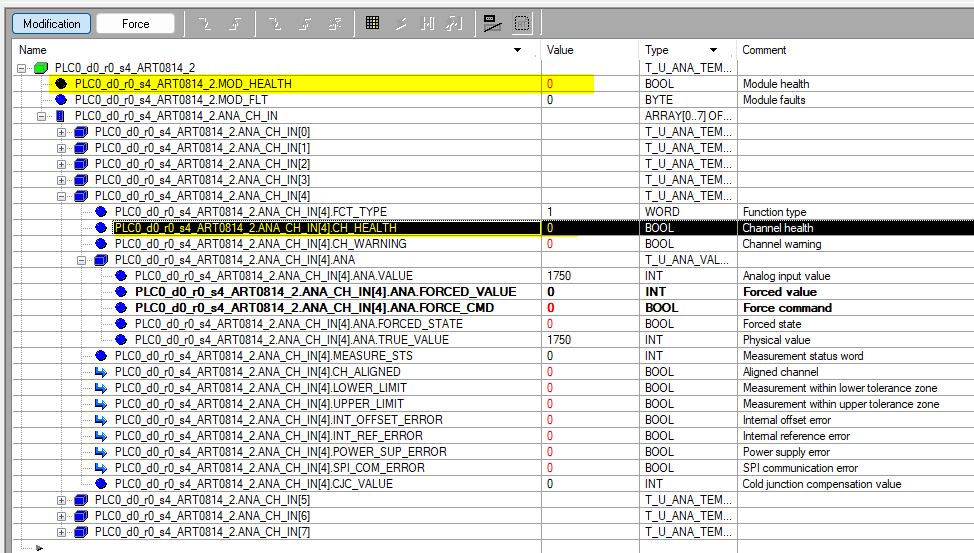Open the Name column dropdown arrow
This screenshot has width=974, height=553.
(517, 50)
